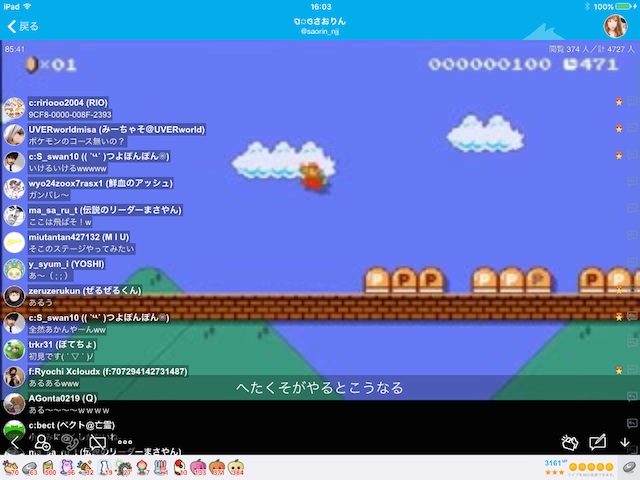Send the peach doll item labeled 7
The height and width of the screenshot is (480, 640).
142,467
